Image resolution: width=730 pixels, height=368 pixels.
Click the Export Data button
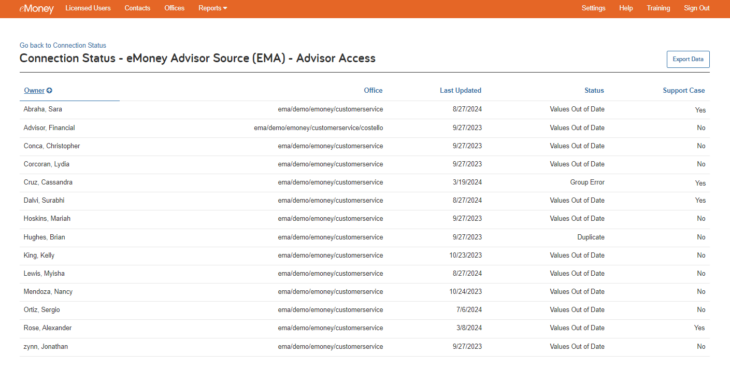pos(688,59)
